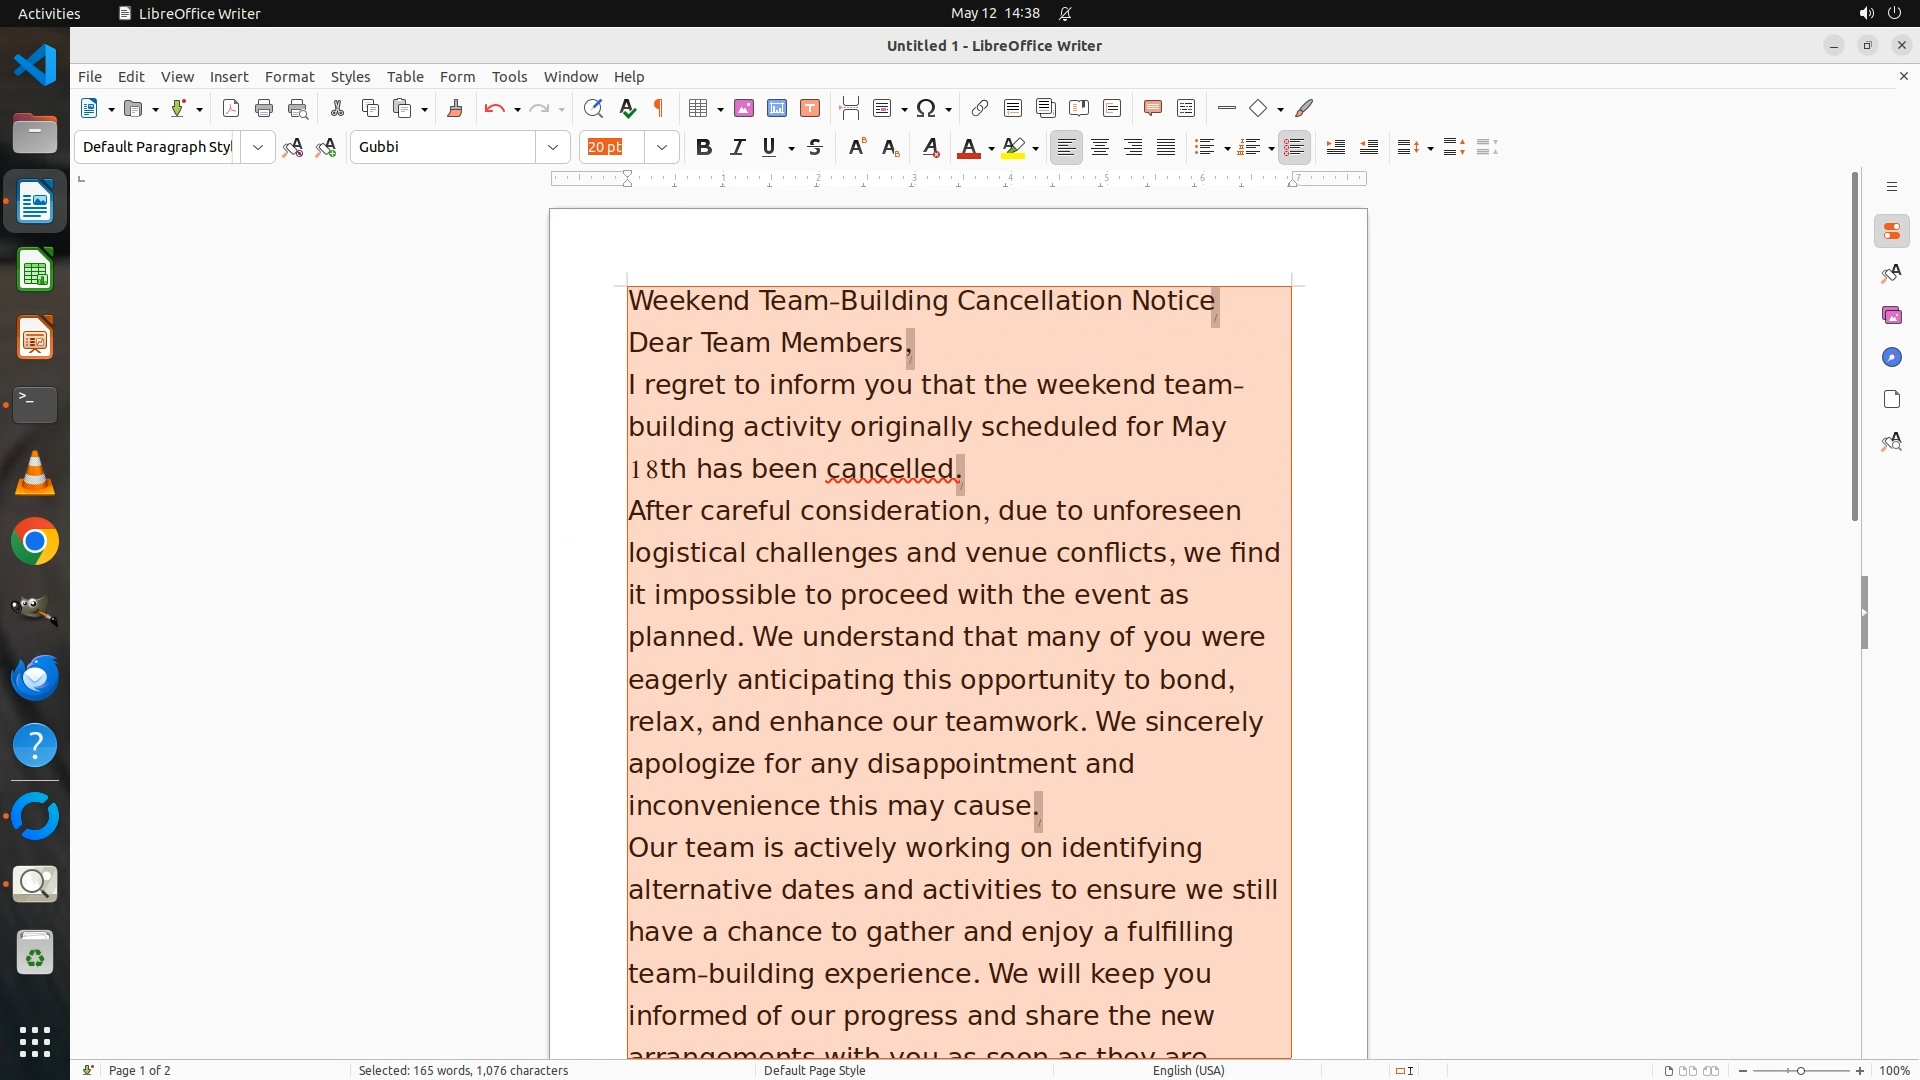The width and height of the screenshot is (1920, 1080).
Task: Open the paragraph style dropdown
Action: click(x=258, y=147)
